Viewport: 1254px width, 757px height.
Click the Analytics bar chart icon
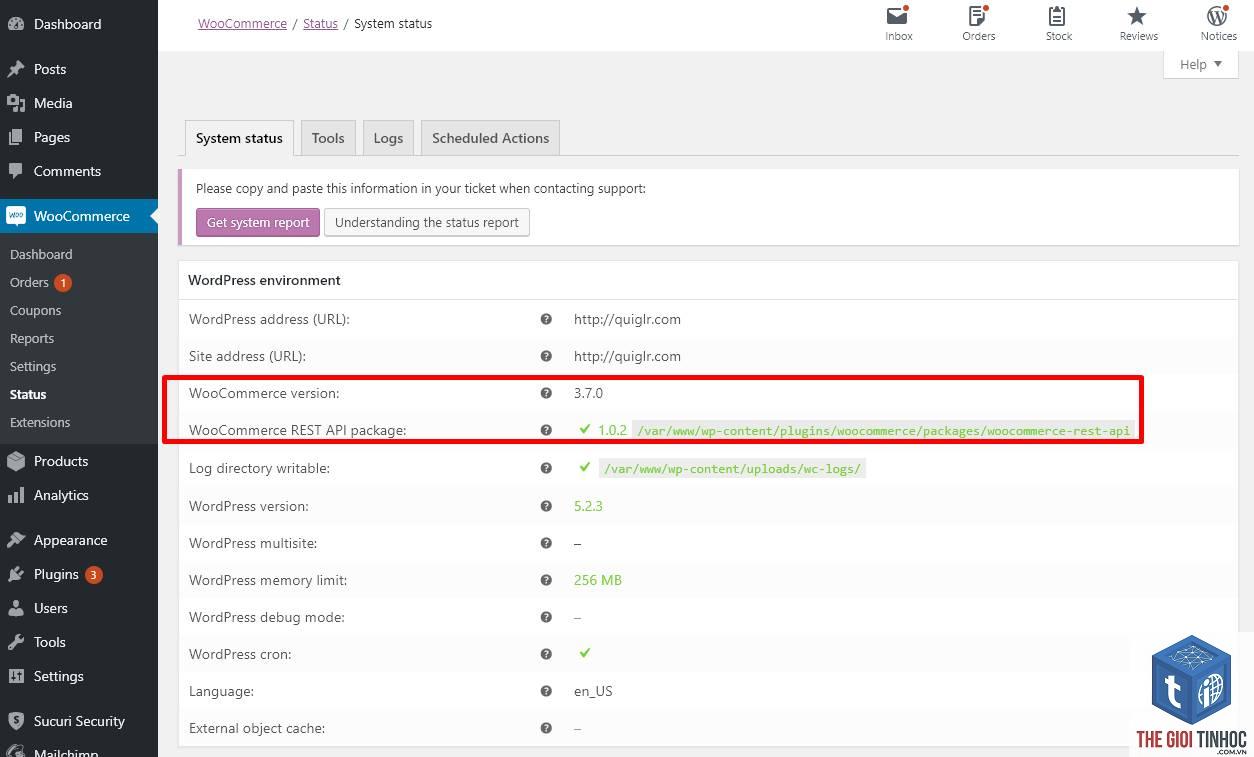15,495
